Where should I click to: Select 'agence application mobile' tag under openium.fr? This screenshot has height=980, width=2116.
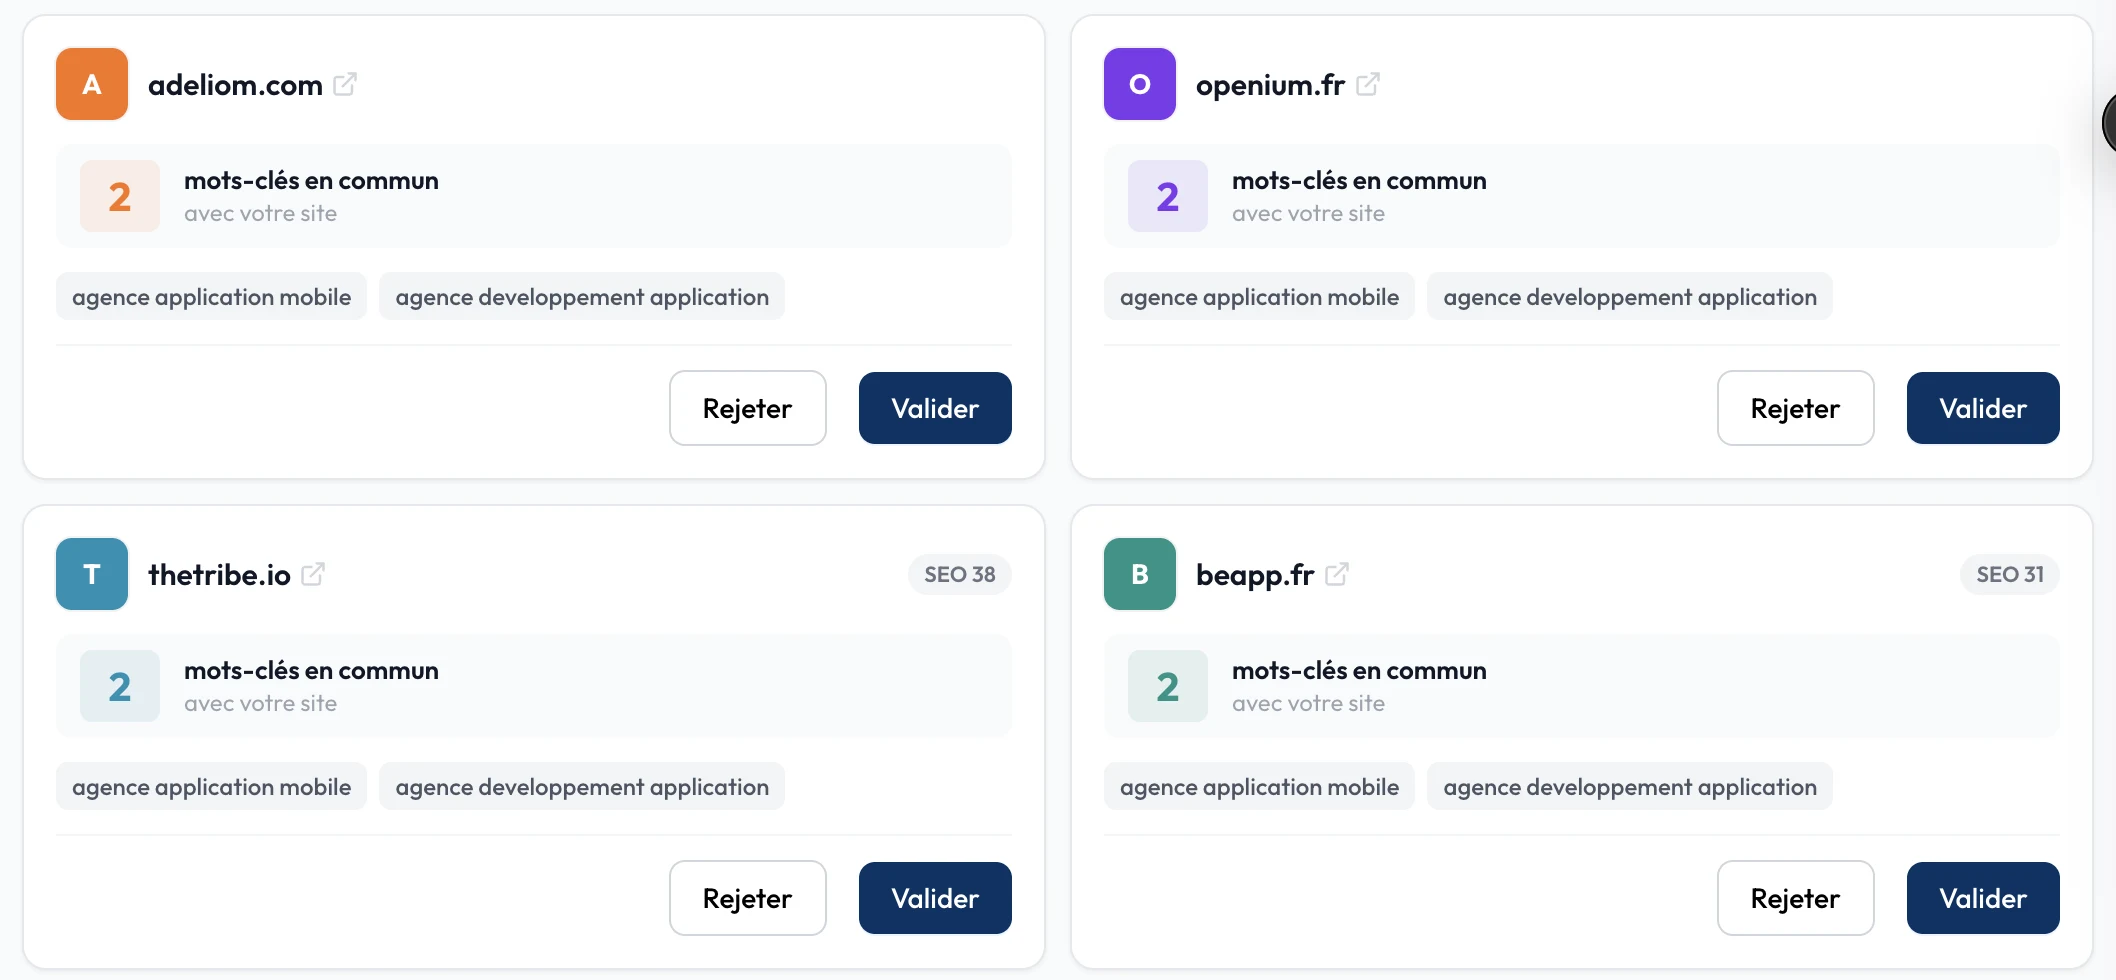[1259, 297]
